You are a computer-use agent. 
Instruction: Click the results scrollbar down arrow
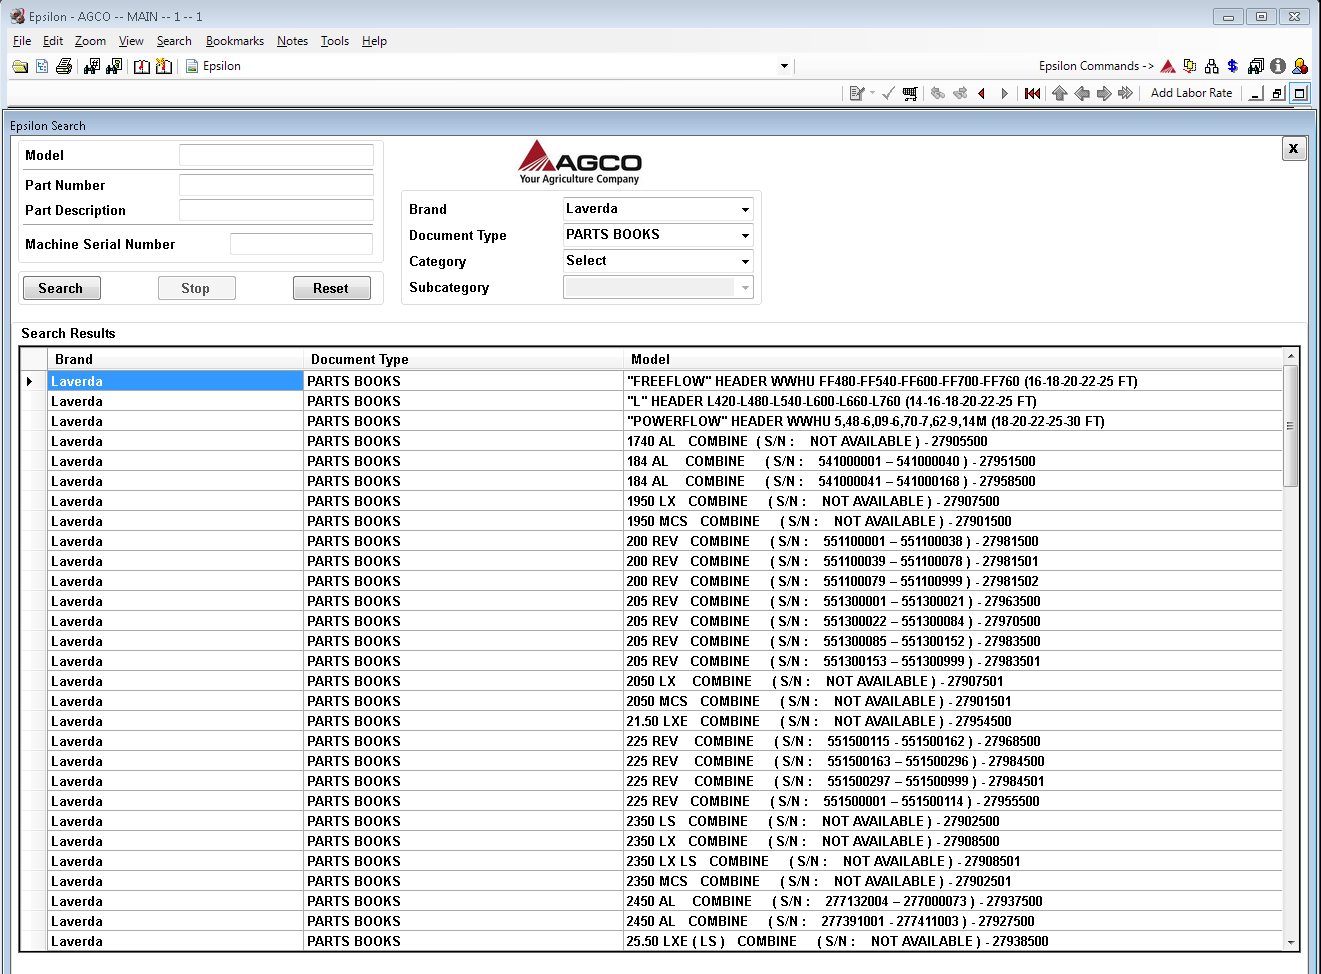click(1290, 942)
